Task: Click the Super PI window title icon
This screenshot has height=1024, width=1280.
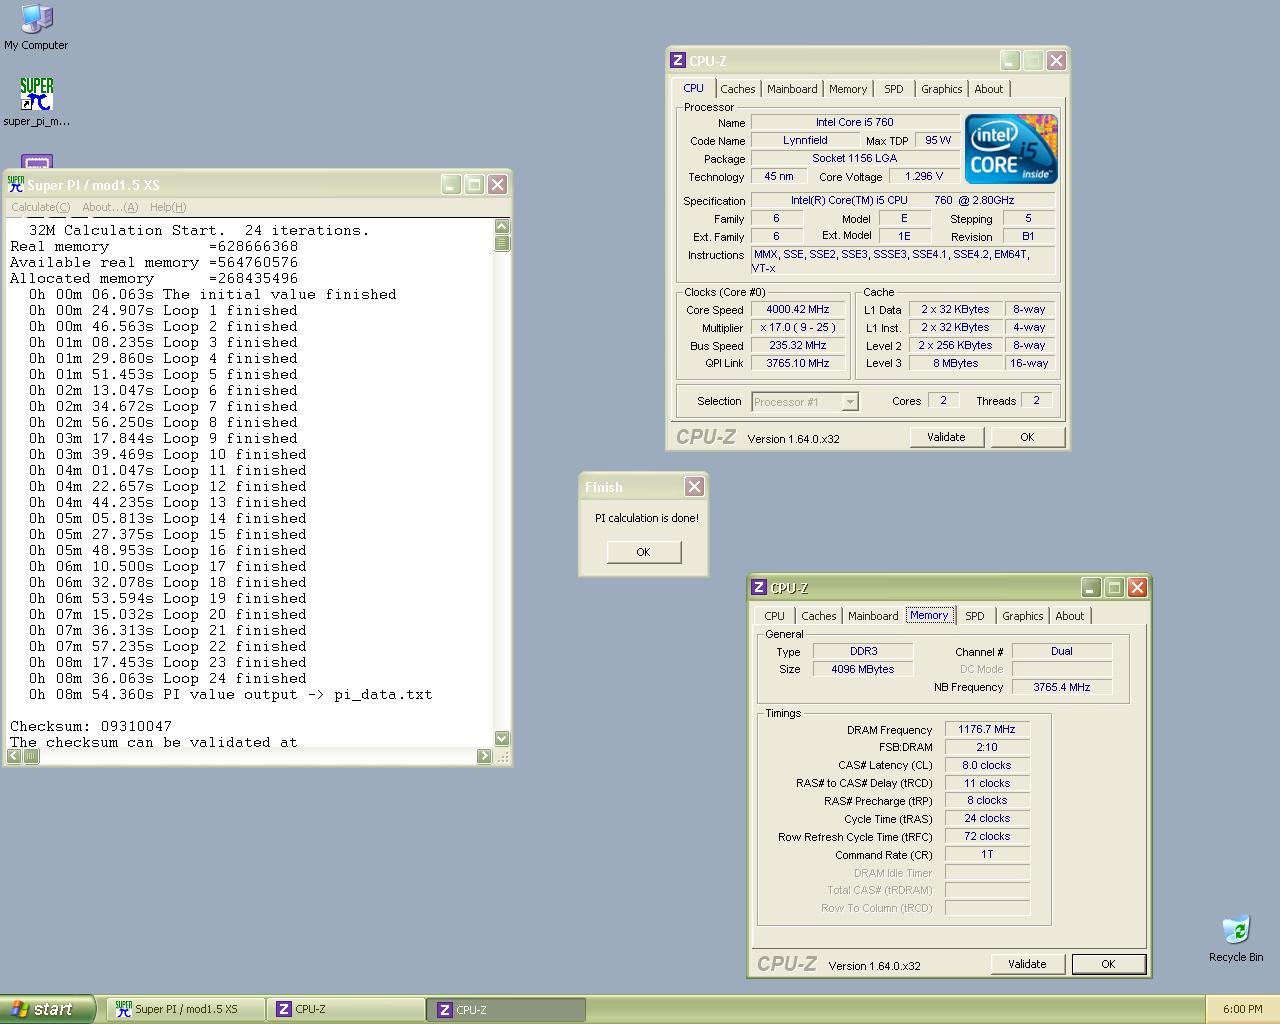Action: (16, 184)
